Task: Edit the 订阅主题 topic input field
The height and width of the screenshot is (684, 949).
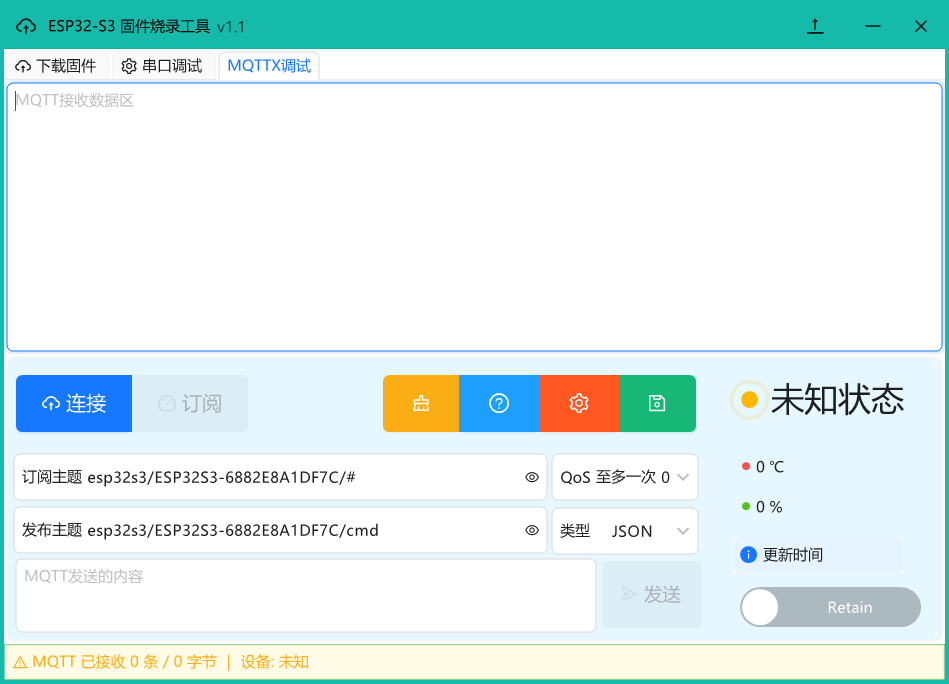Action: pyautogui.click(x=280, y=478)
